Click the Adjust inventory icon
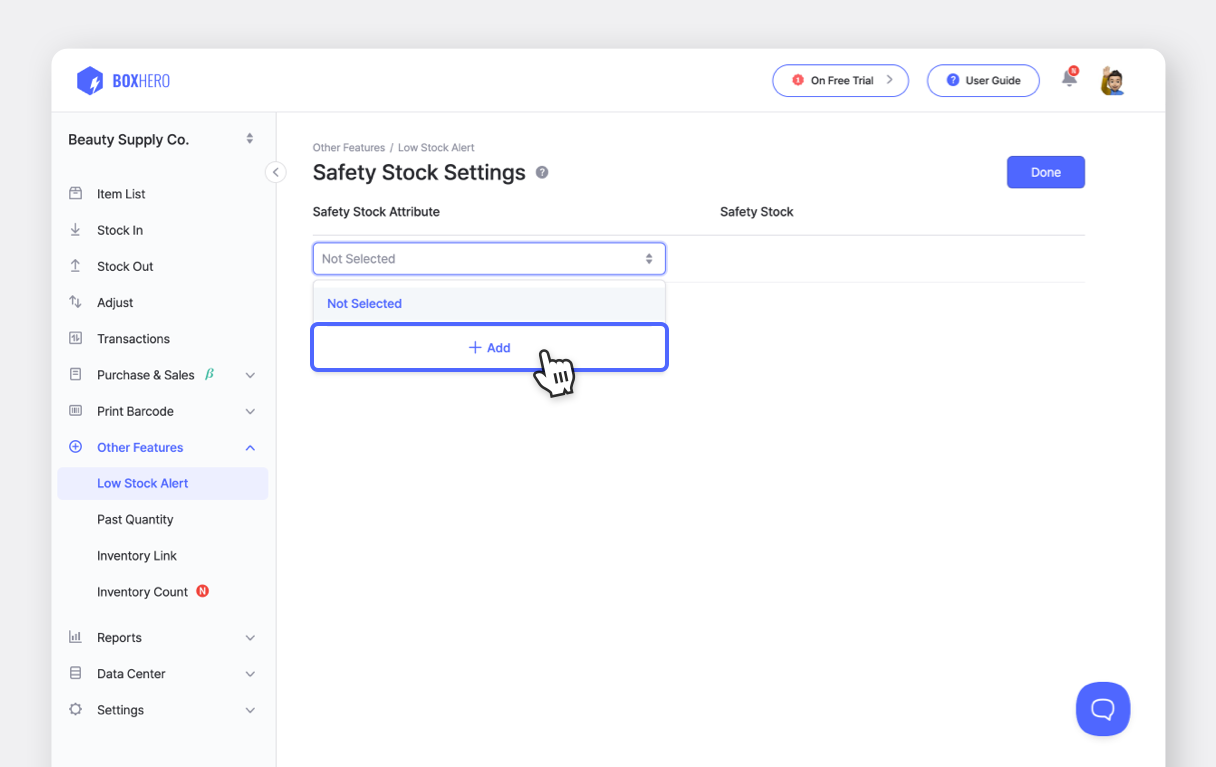The width and height of the screenshot is (1216, 767). coord(76,301)
